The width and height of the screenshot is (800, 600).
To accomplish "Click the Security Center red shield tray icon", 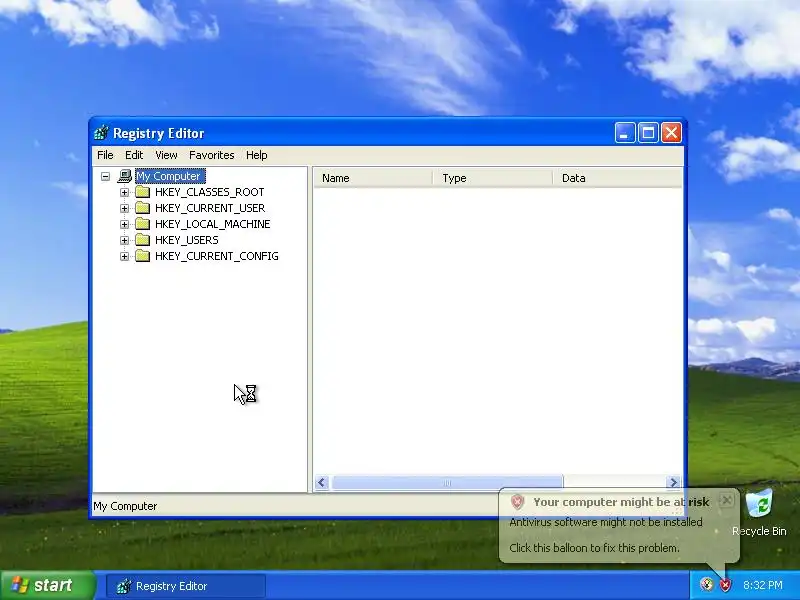I will click(x=725, y=585).
